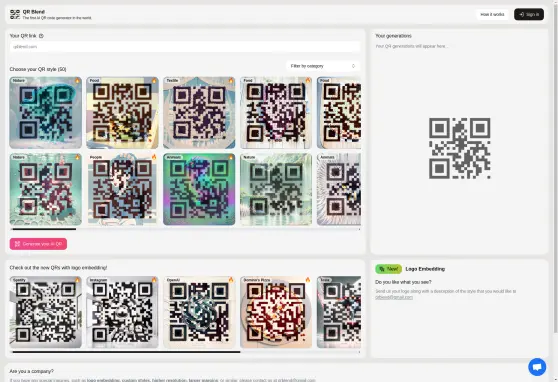Click into the QR link input field
The width and height of the screenshot is (558, 382).
185,47
